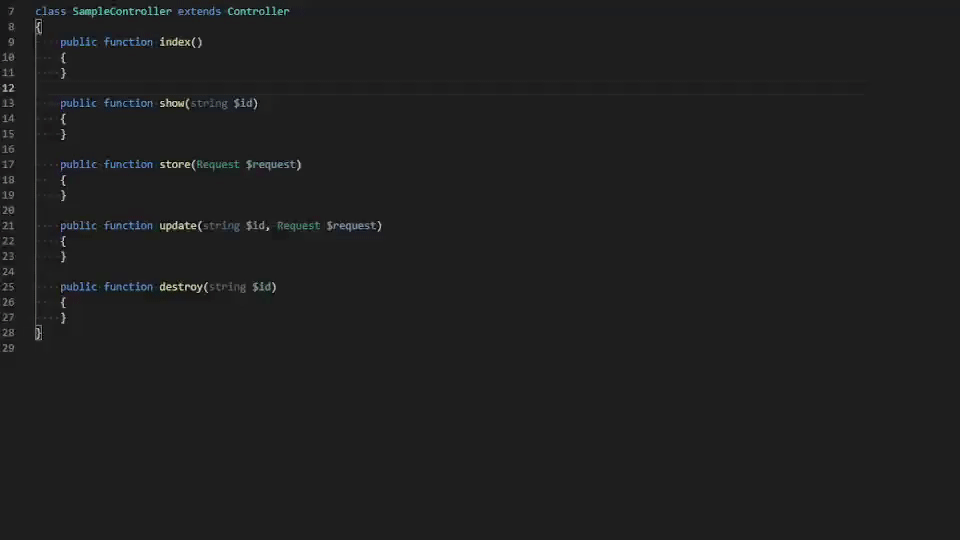The width and height of the screenshot is (960, 540).
Task: Click the class keyword on line 7
Action: pyautogui.click(x=51, y=11)
